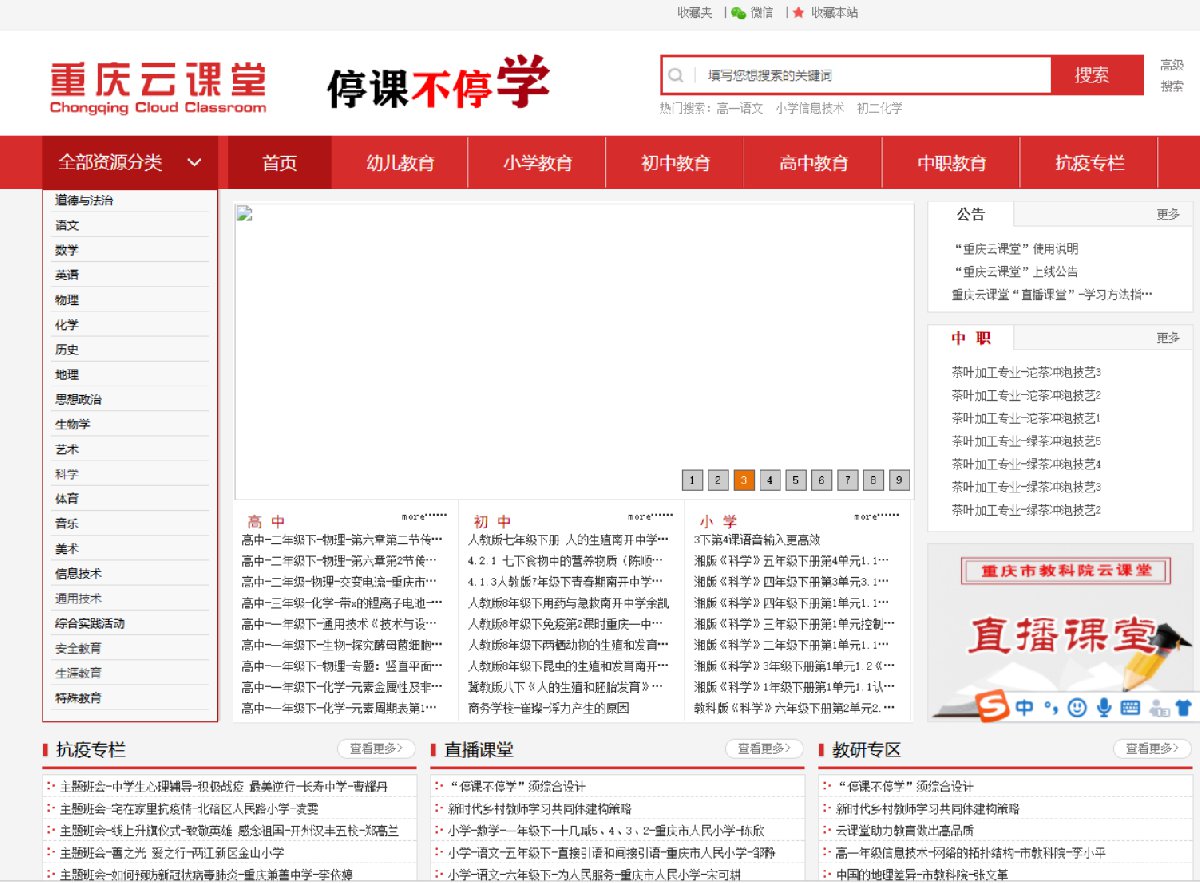This screenshot has width=1200, height=883.
Task: Click the WeChat icon in top bar
Action: click(738, 13)
